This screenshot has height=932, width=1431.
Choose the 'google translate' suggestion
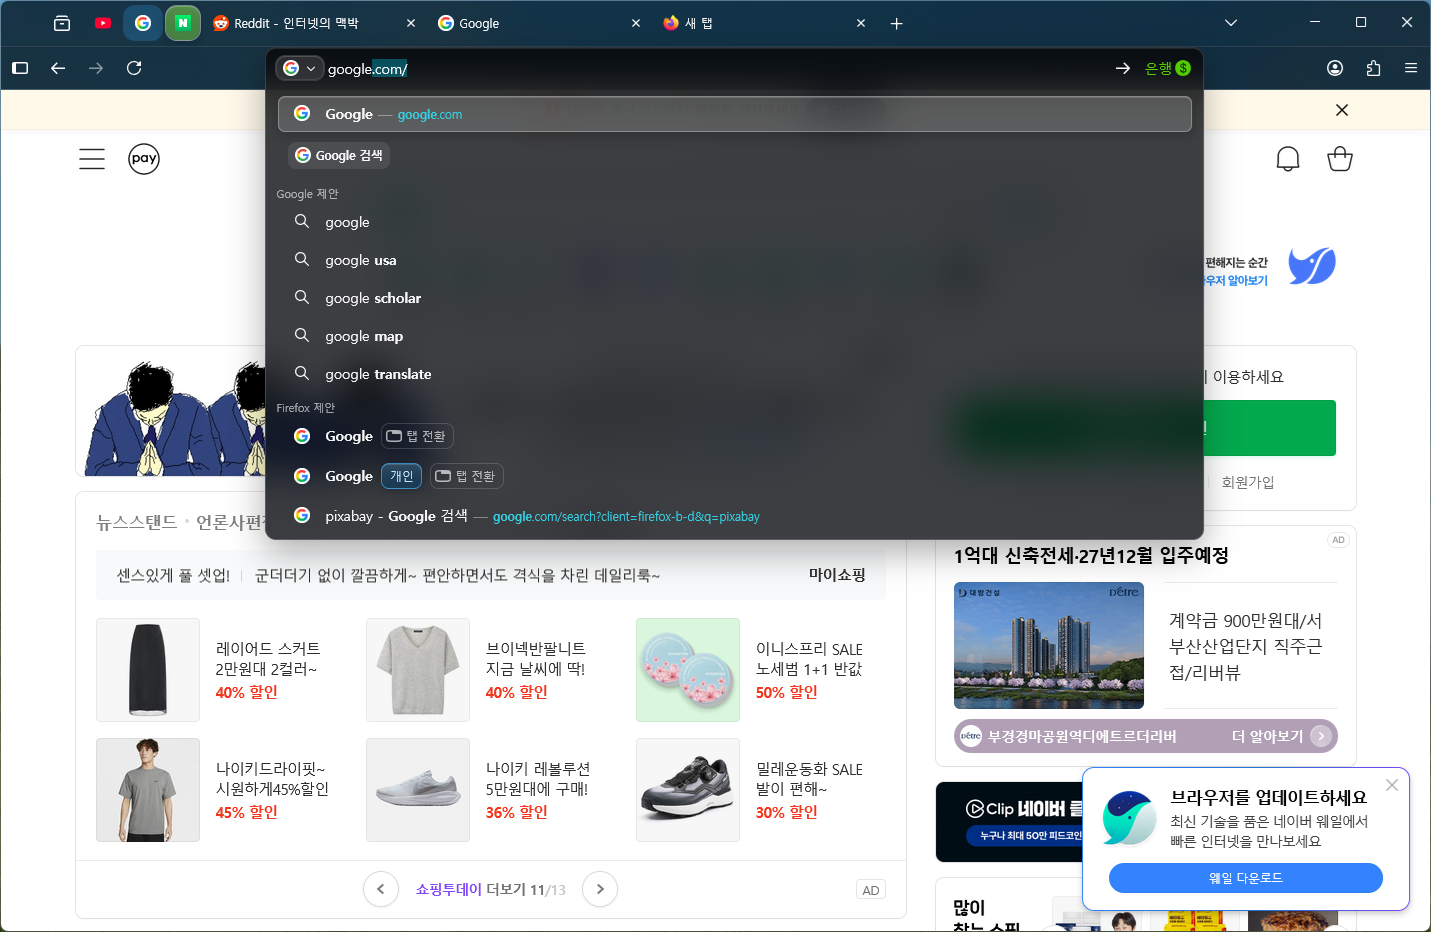point(735,374)
